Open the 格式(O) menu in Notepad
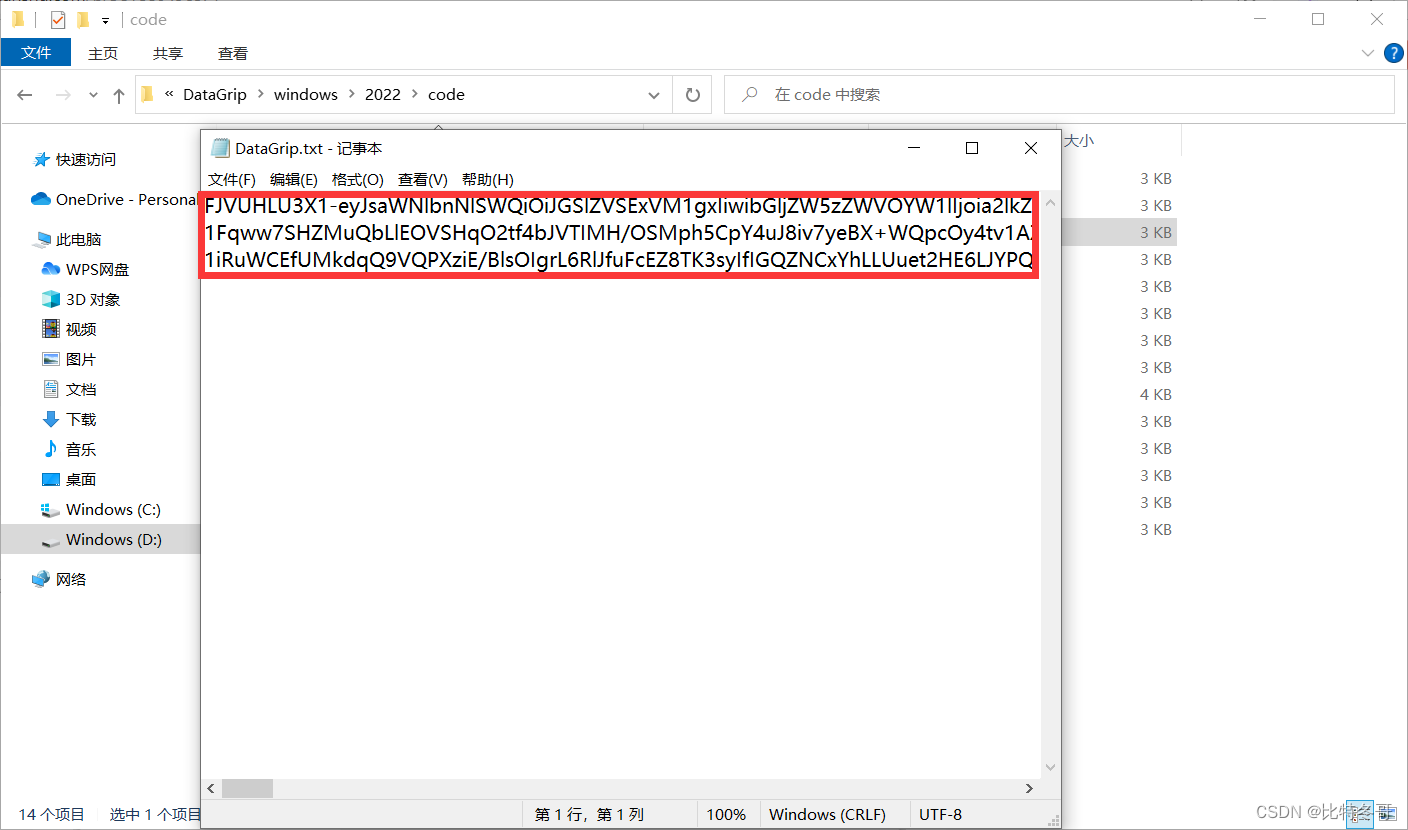This screenshot has height=830, width=1408. pos(357,180)
